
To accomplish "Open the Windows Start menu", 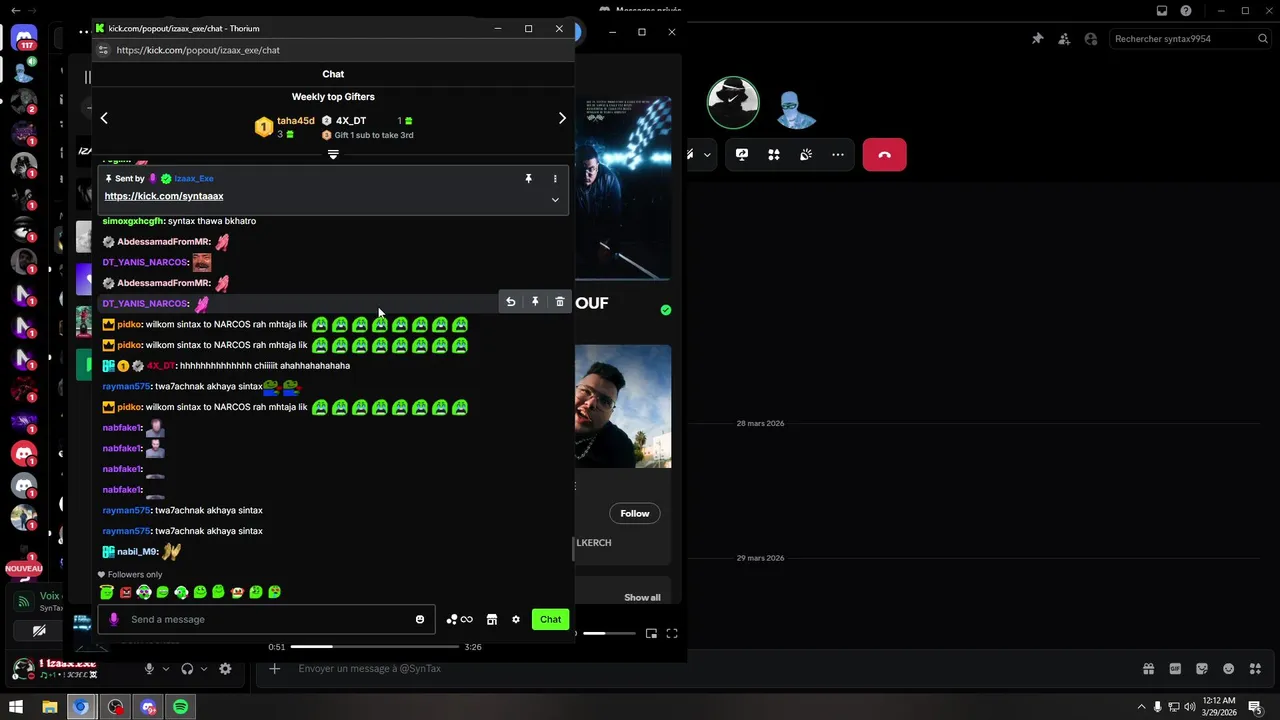I will point(16,707).
